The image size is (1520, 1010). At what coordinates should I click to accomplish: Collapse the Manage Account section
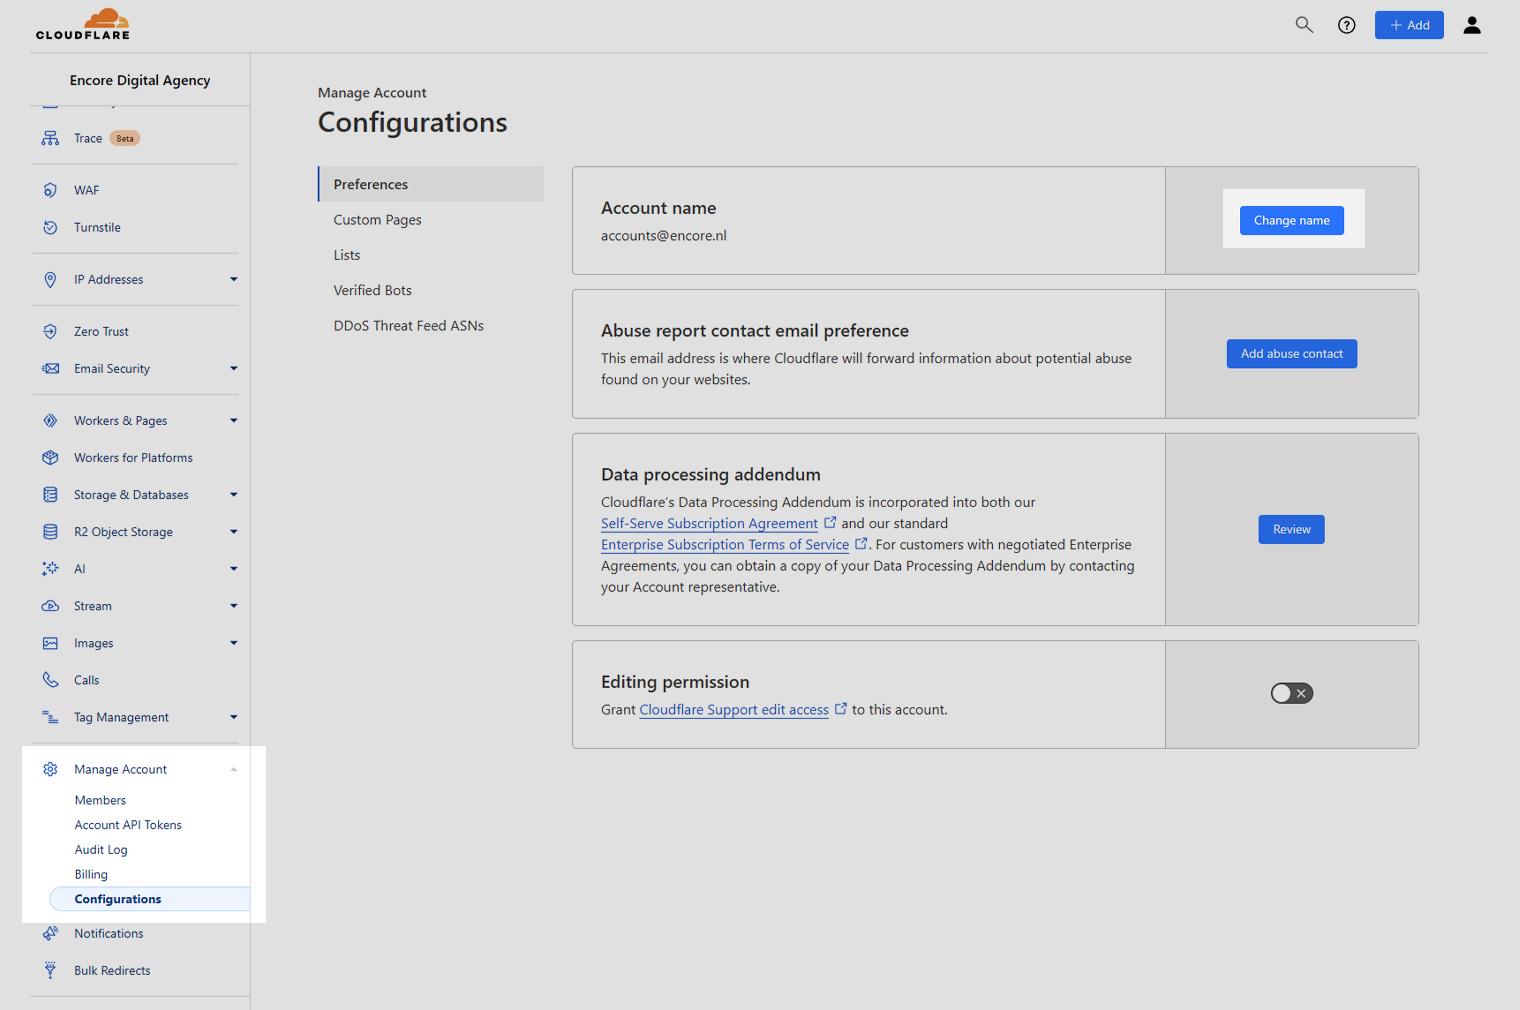(x=233, y=769)
